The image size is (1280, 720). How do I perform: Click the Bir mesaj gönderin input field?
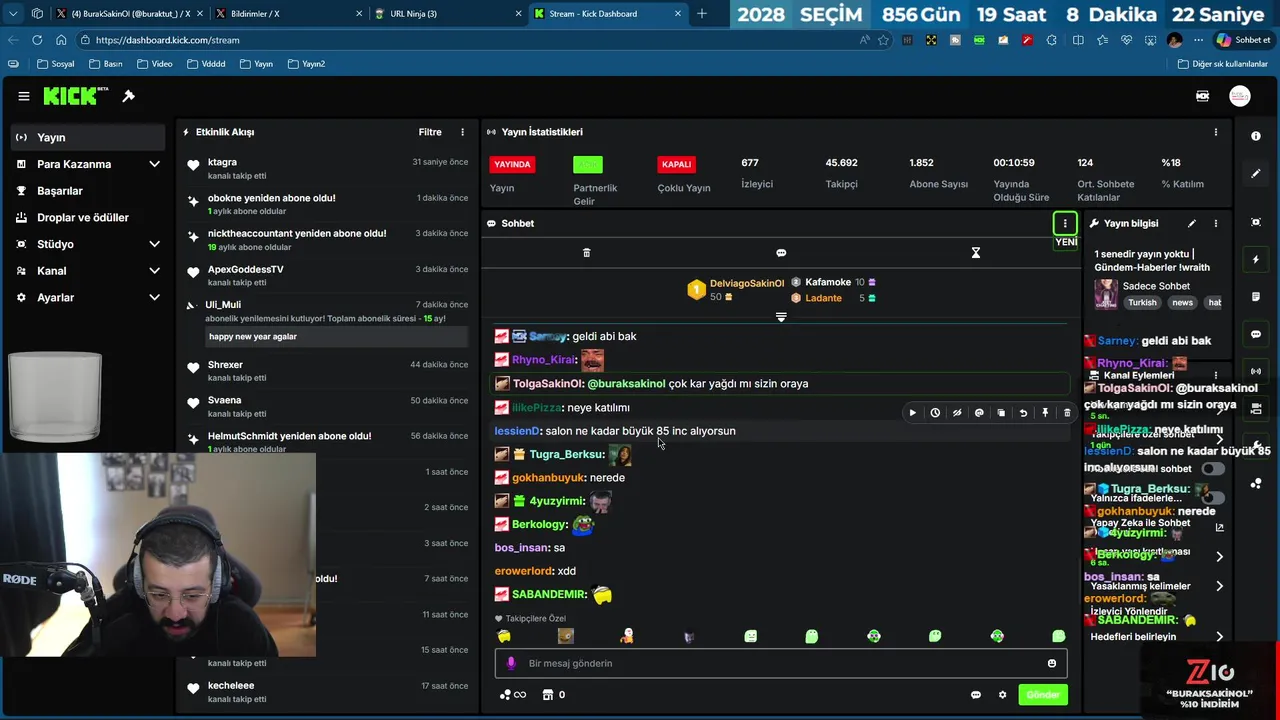pos(781,663)
